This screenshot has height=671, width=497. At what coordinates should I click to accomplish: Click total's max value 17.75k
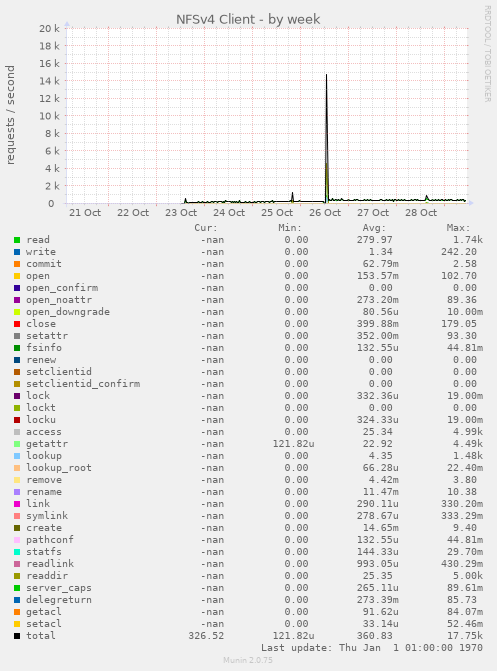point(465,635)
